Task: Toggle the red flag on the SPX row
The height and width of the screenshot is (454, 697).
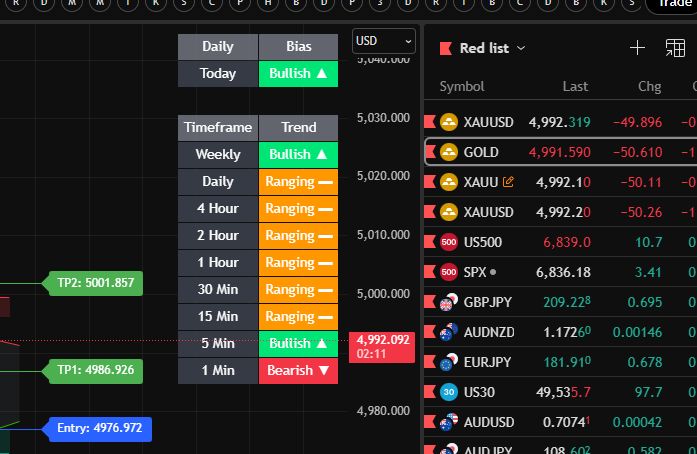Action: pyautogui.click(x=429, y=272)
